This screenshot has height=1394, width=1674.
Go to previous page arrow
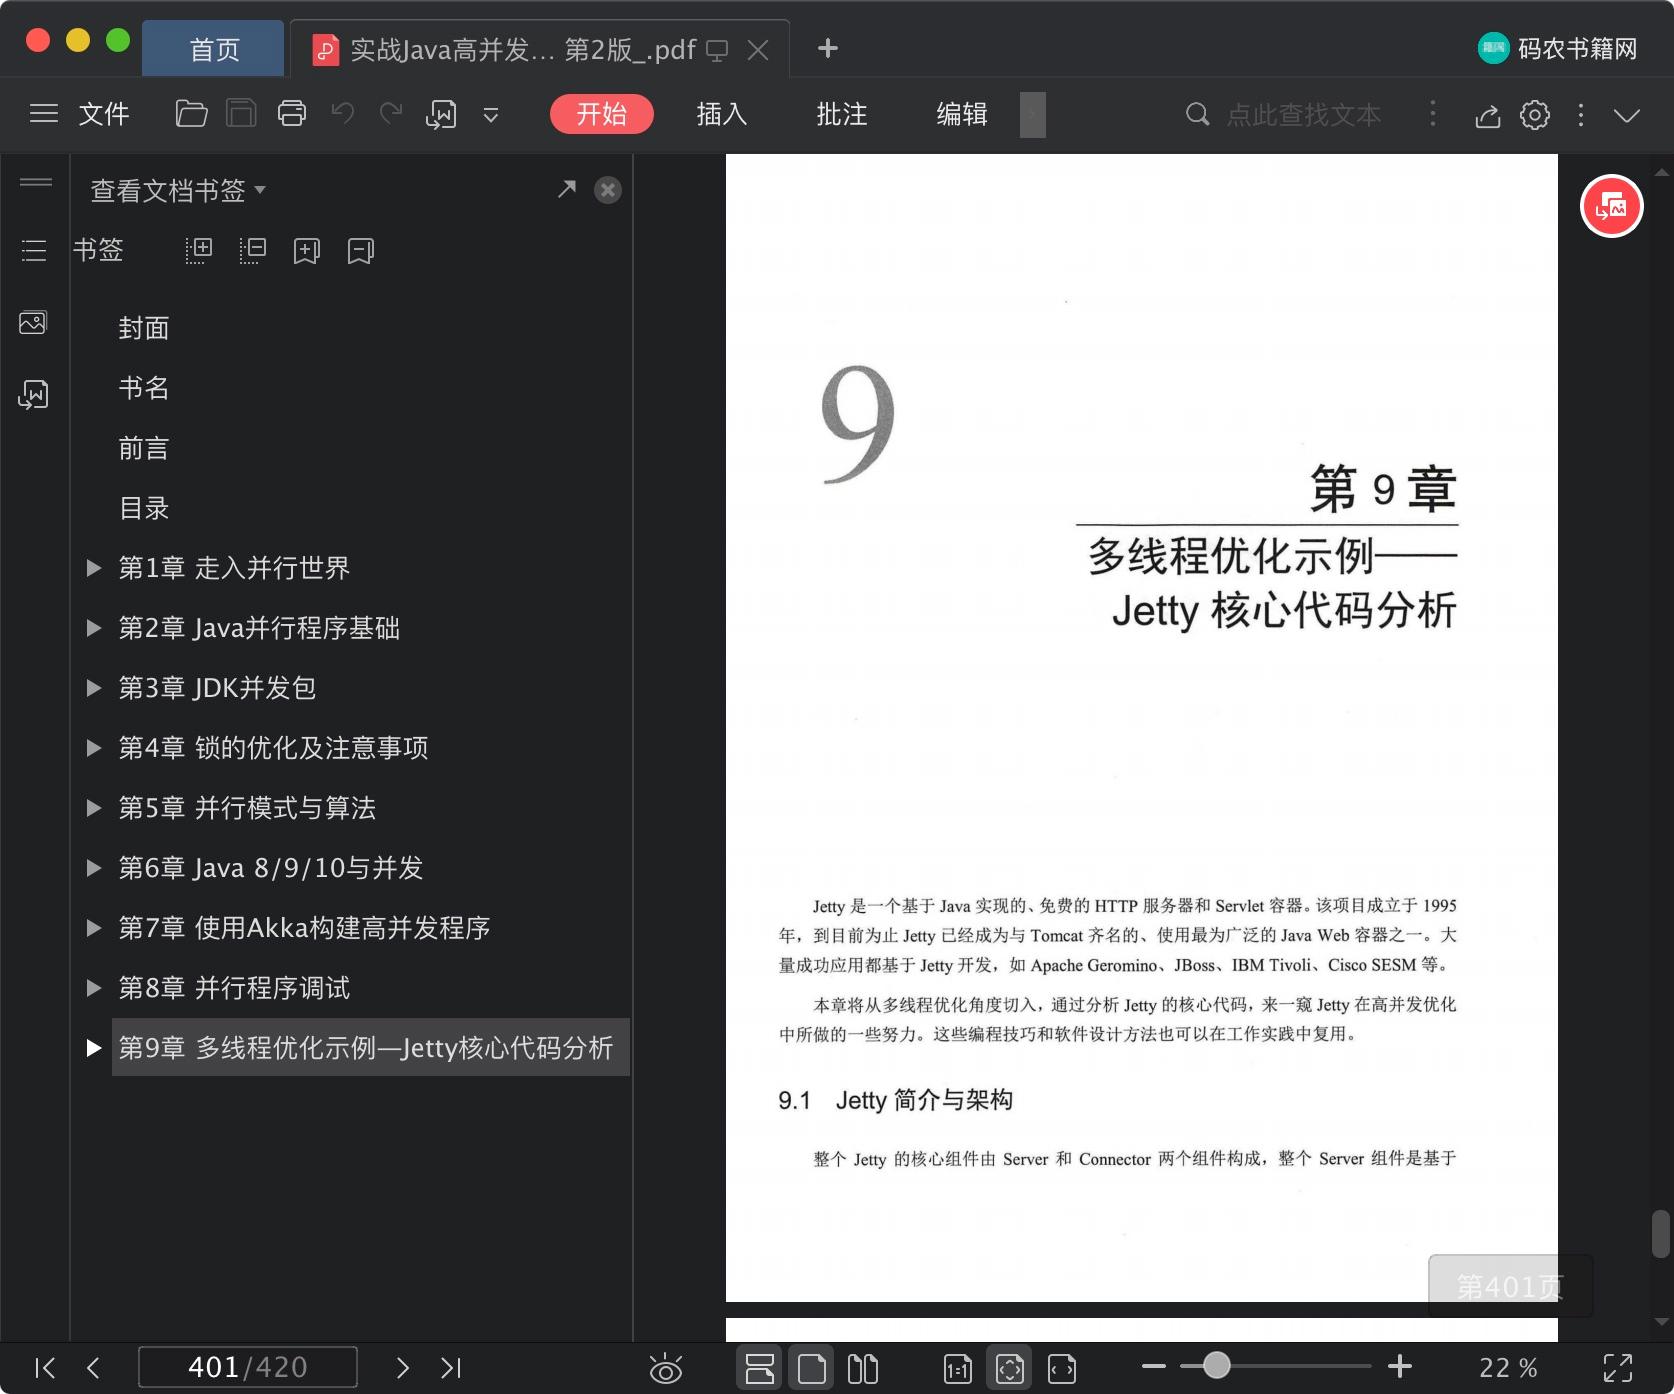(x=93, y=1367)
